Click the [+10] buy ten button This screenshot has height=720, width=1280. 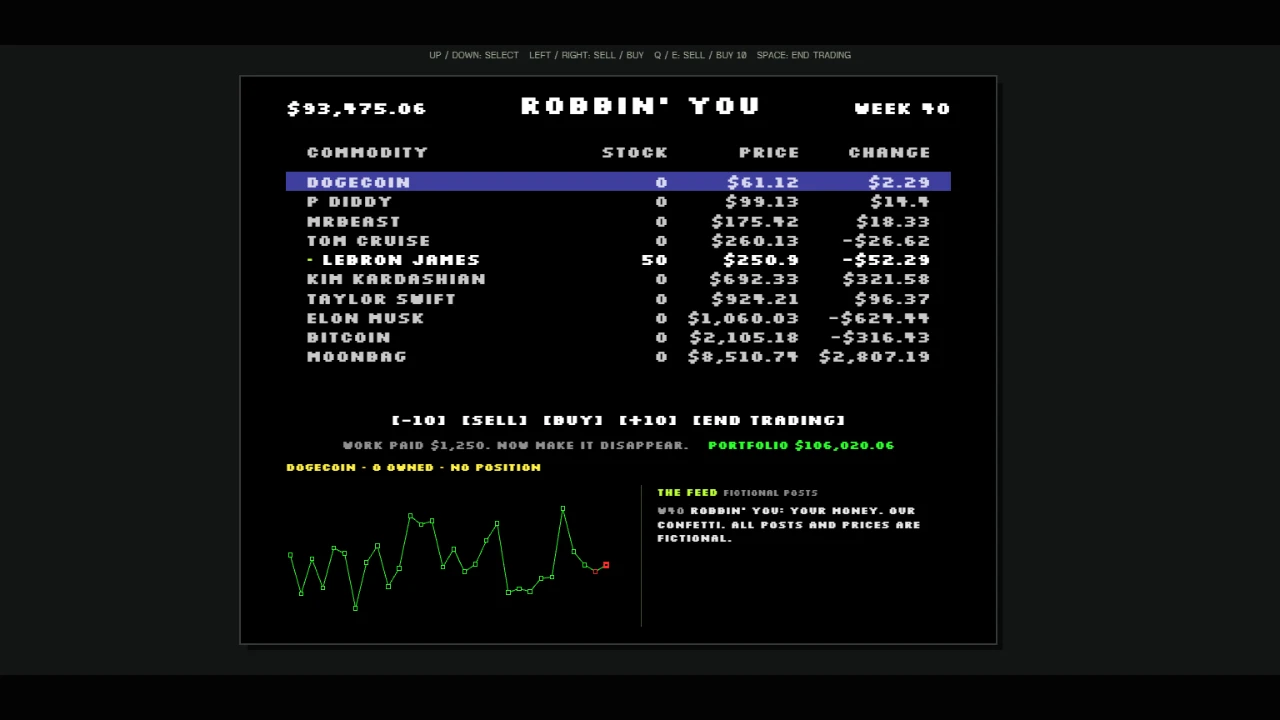(x=648, y=420)
